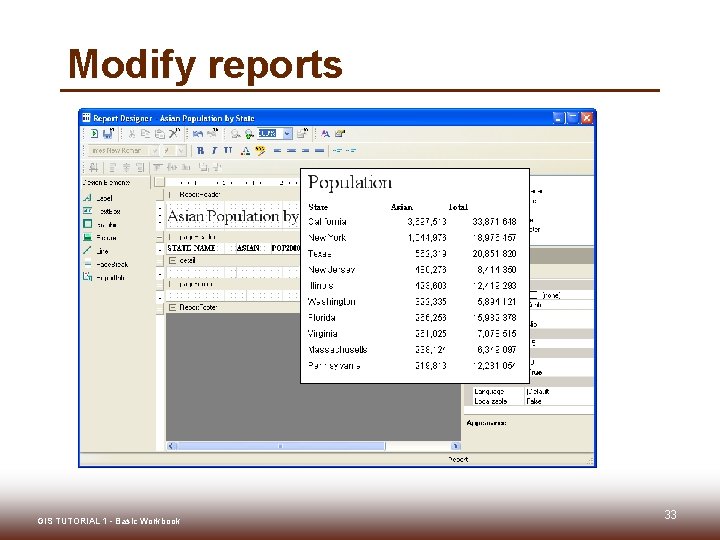
Task: Justify text alignment
Action: [319, 151]
